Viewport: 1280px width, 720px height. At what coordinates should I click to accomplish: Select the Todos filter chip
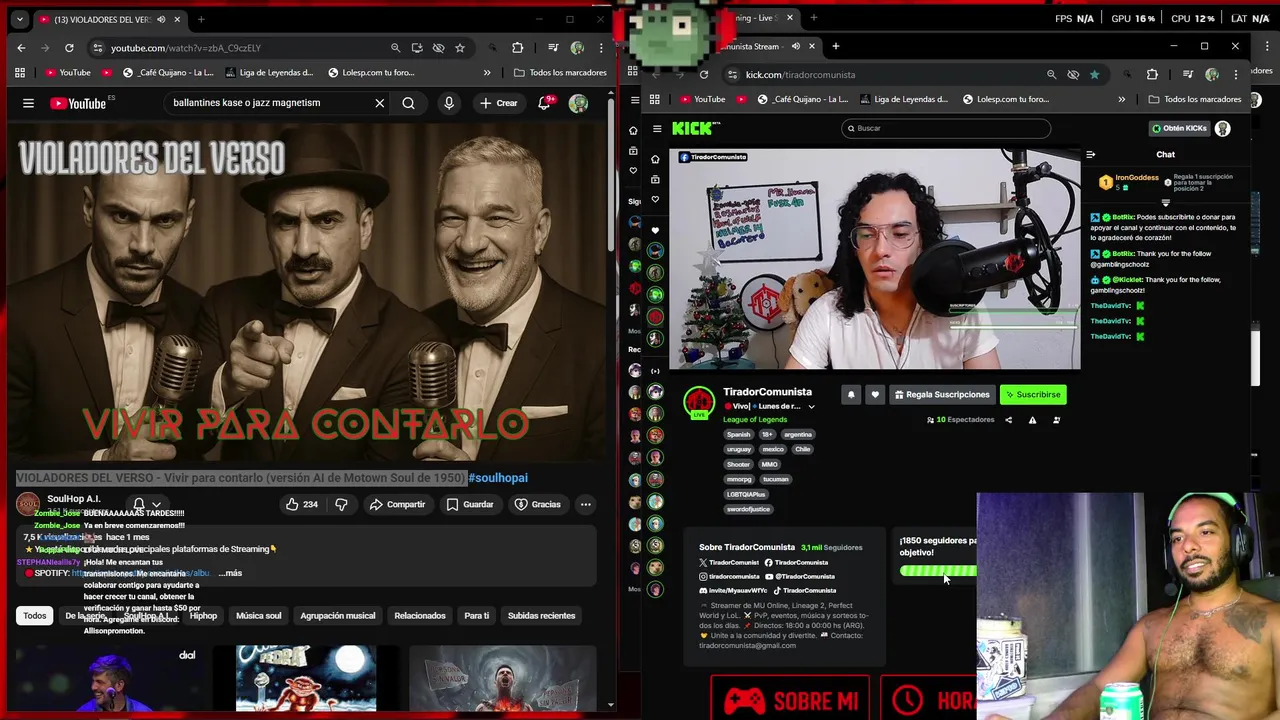(35, 616)
